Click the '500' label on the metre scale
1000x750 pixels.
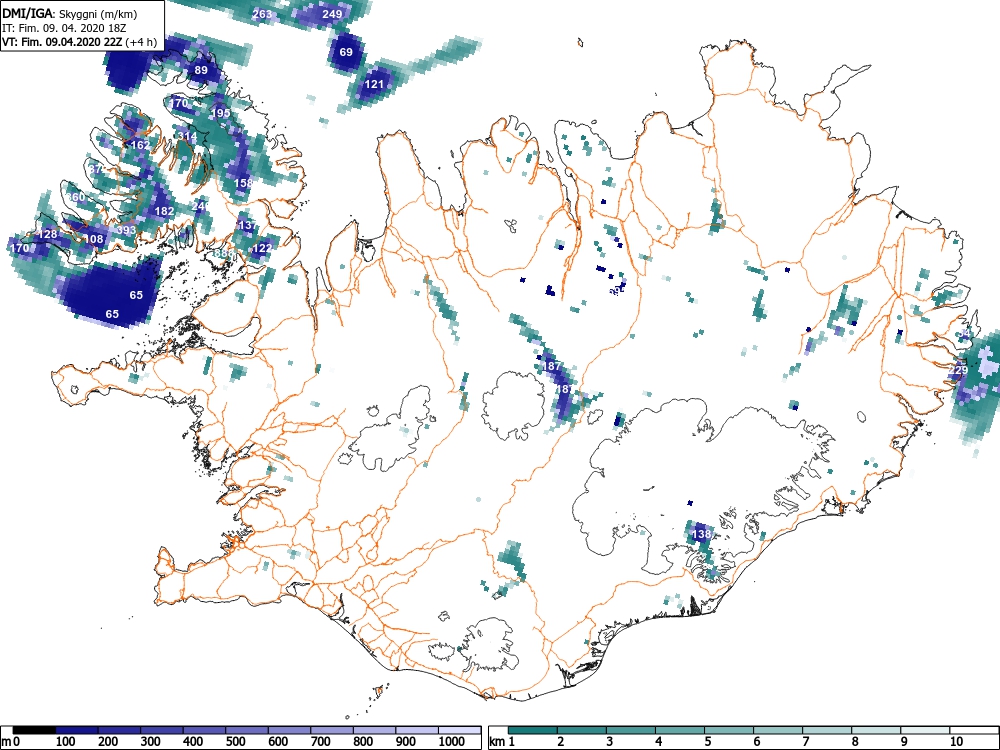235,742
